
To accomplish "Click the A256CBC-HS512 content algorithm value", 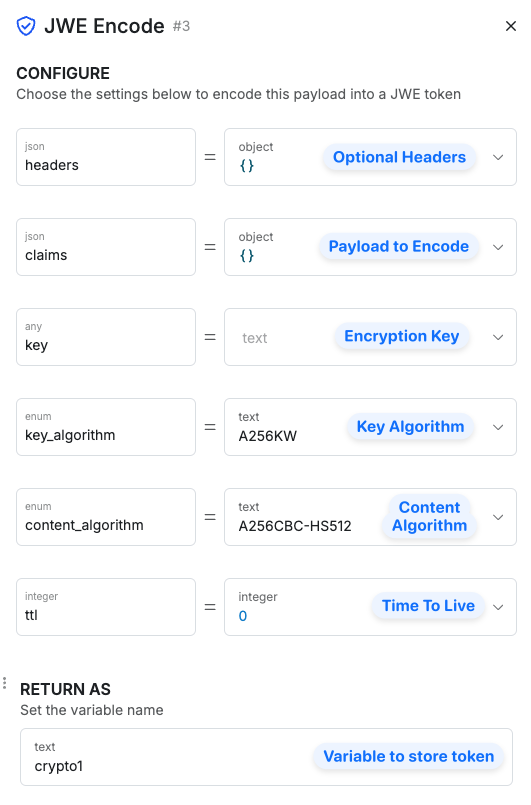I will [x=295, y=526].
